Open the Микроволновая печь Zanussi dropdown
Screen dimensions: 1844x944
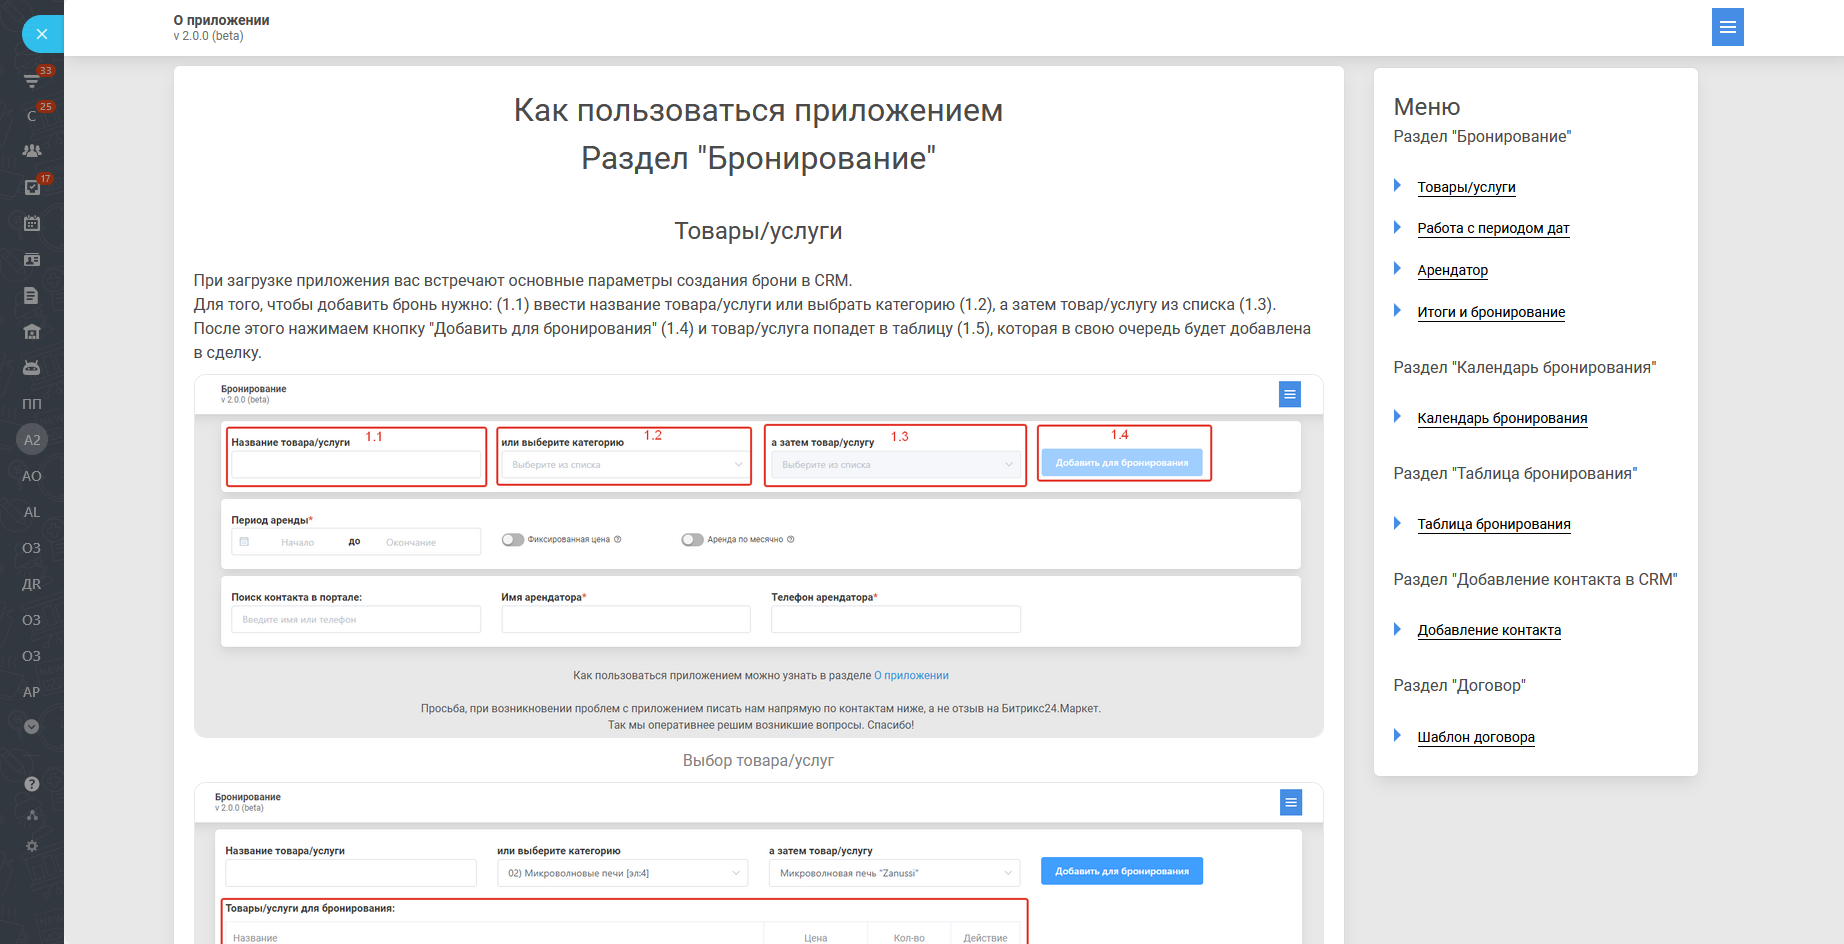pos(894,873)
